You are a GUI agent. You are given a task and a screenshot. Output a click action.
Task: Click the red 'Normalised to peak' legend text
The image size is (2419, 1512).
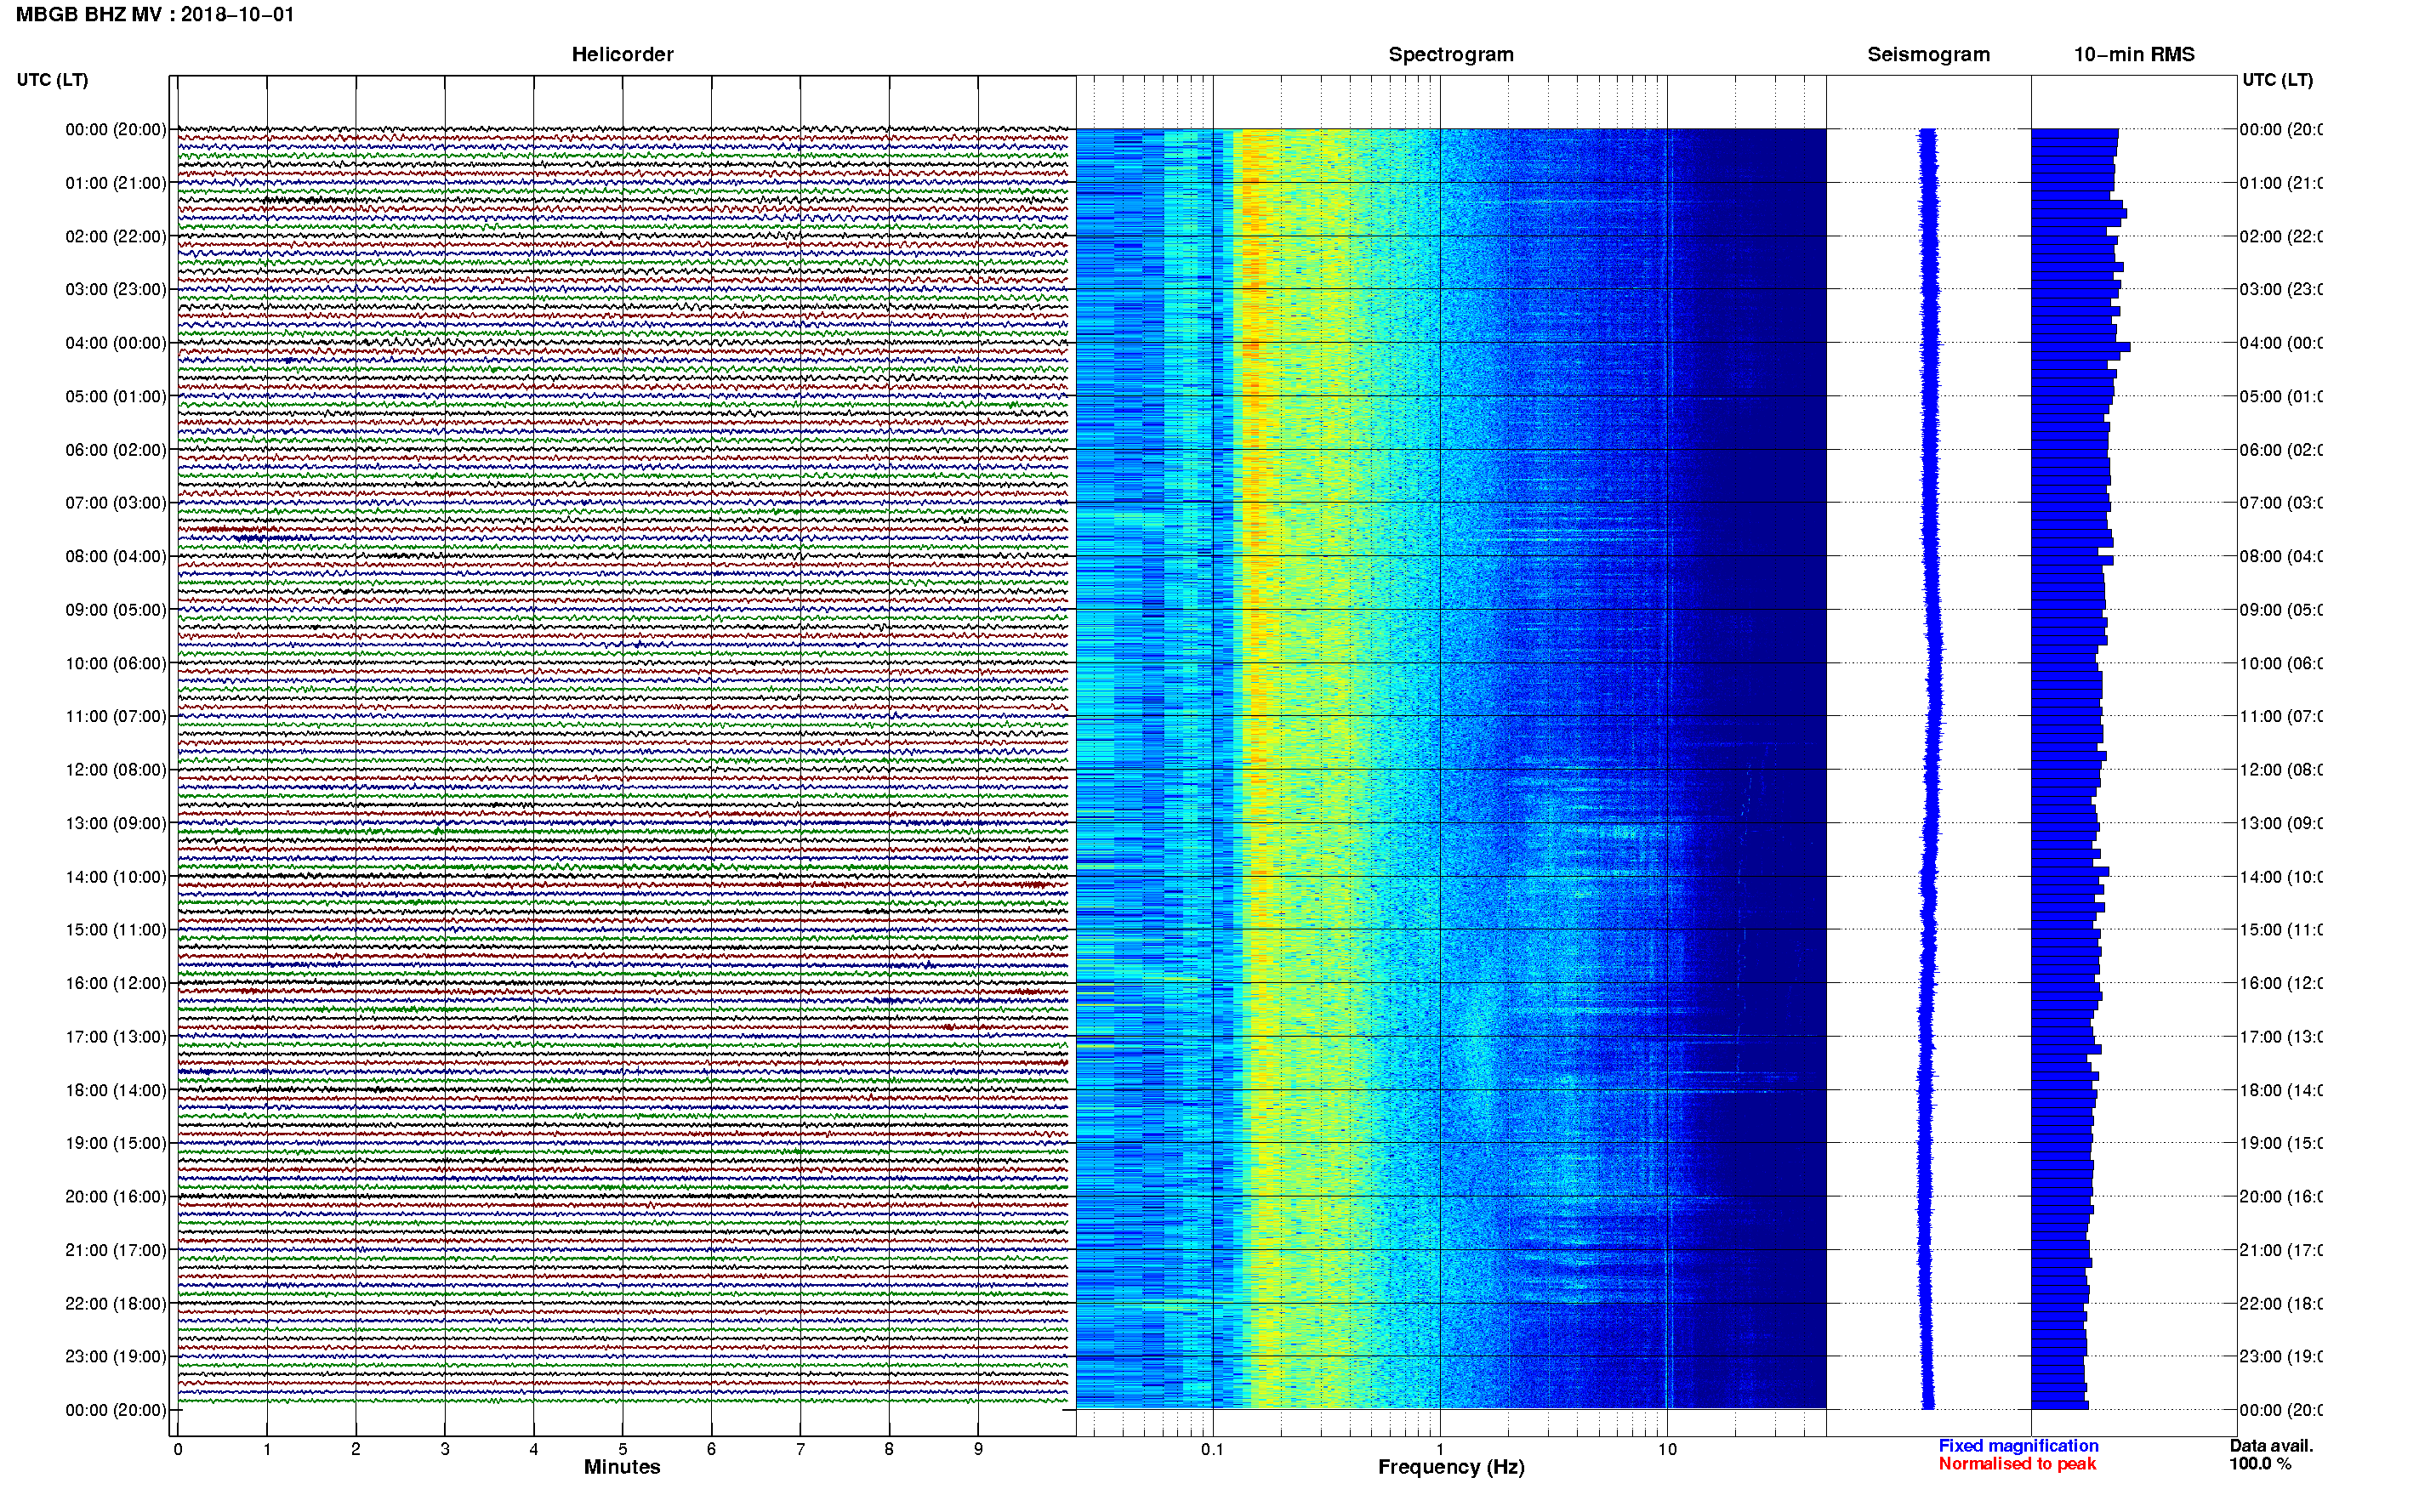coord(2017,1464)
